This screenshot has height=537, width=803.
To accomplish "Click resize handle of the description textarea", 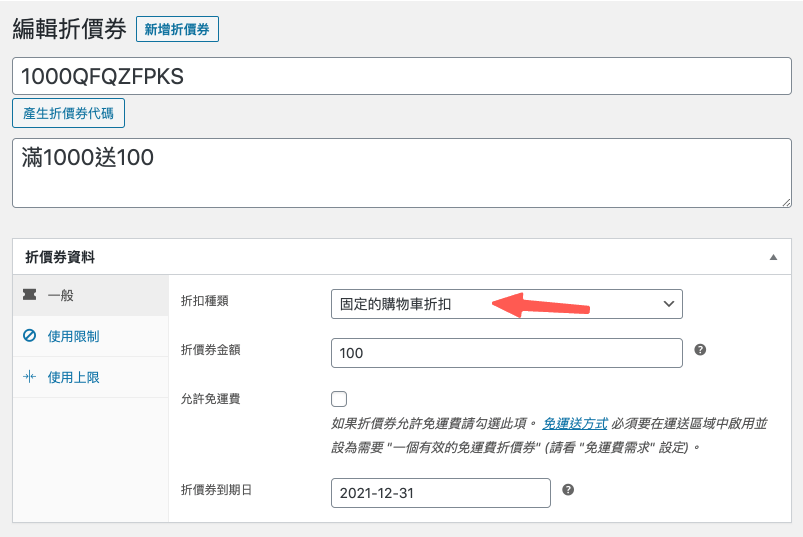I will [x=783, y=200].
